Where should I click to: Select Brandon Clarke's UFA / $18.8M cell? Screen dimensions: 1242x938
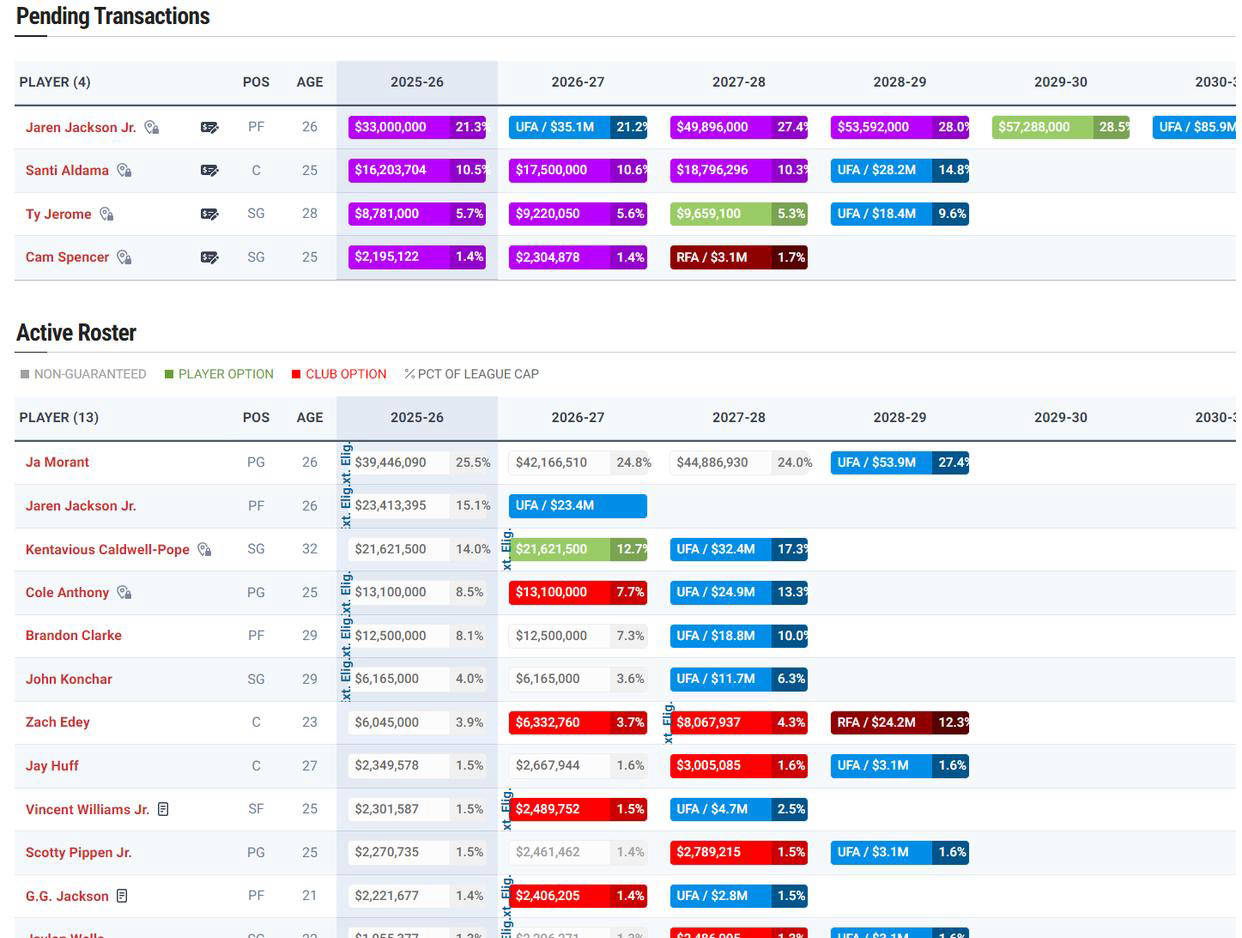739,635
